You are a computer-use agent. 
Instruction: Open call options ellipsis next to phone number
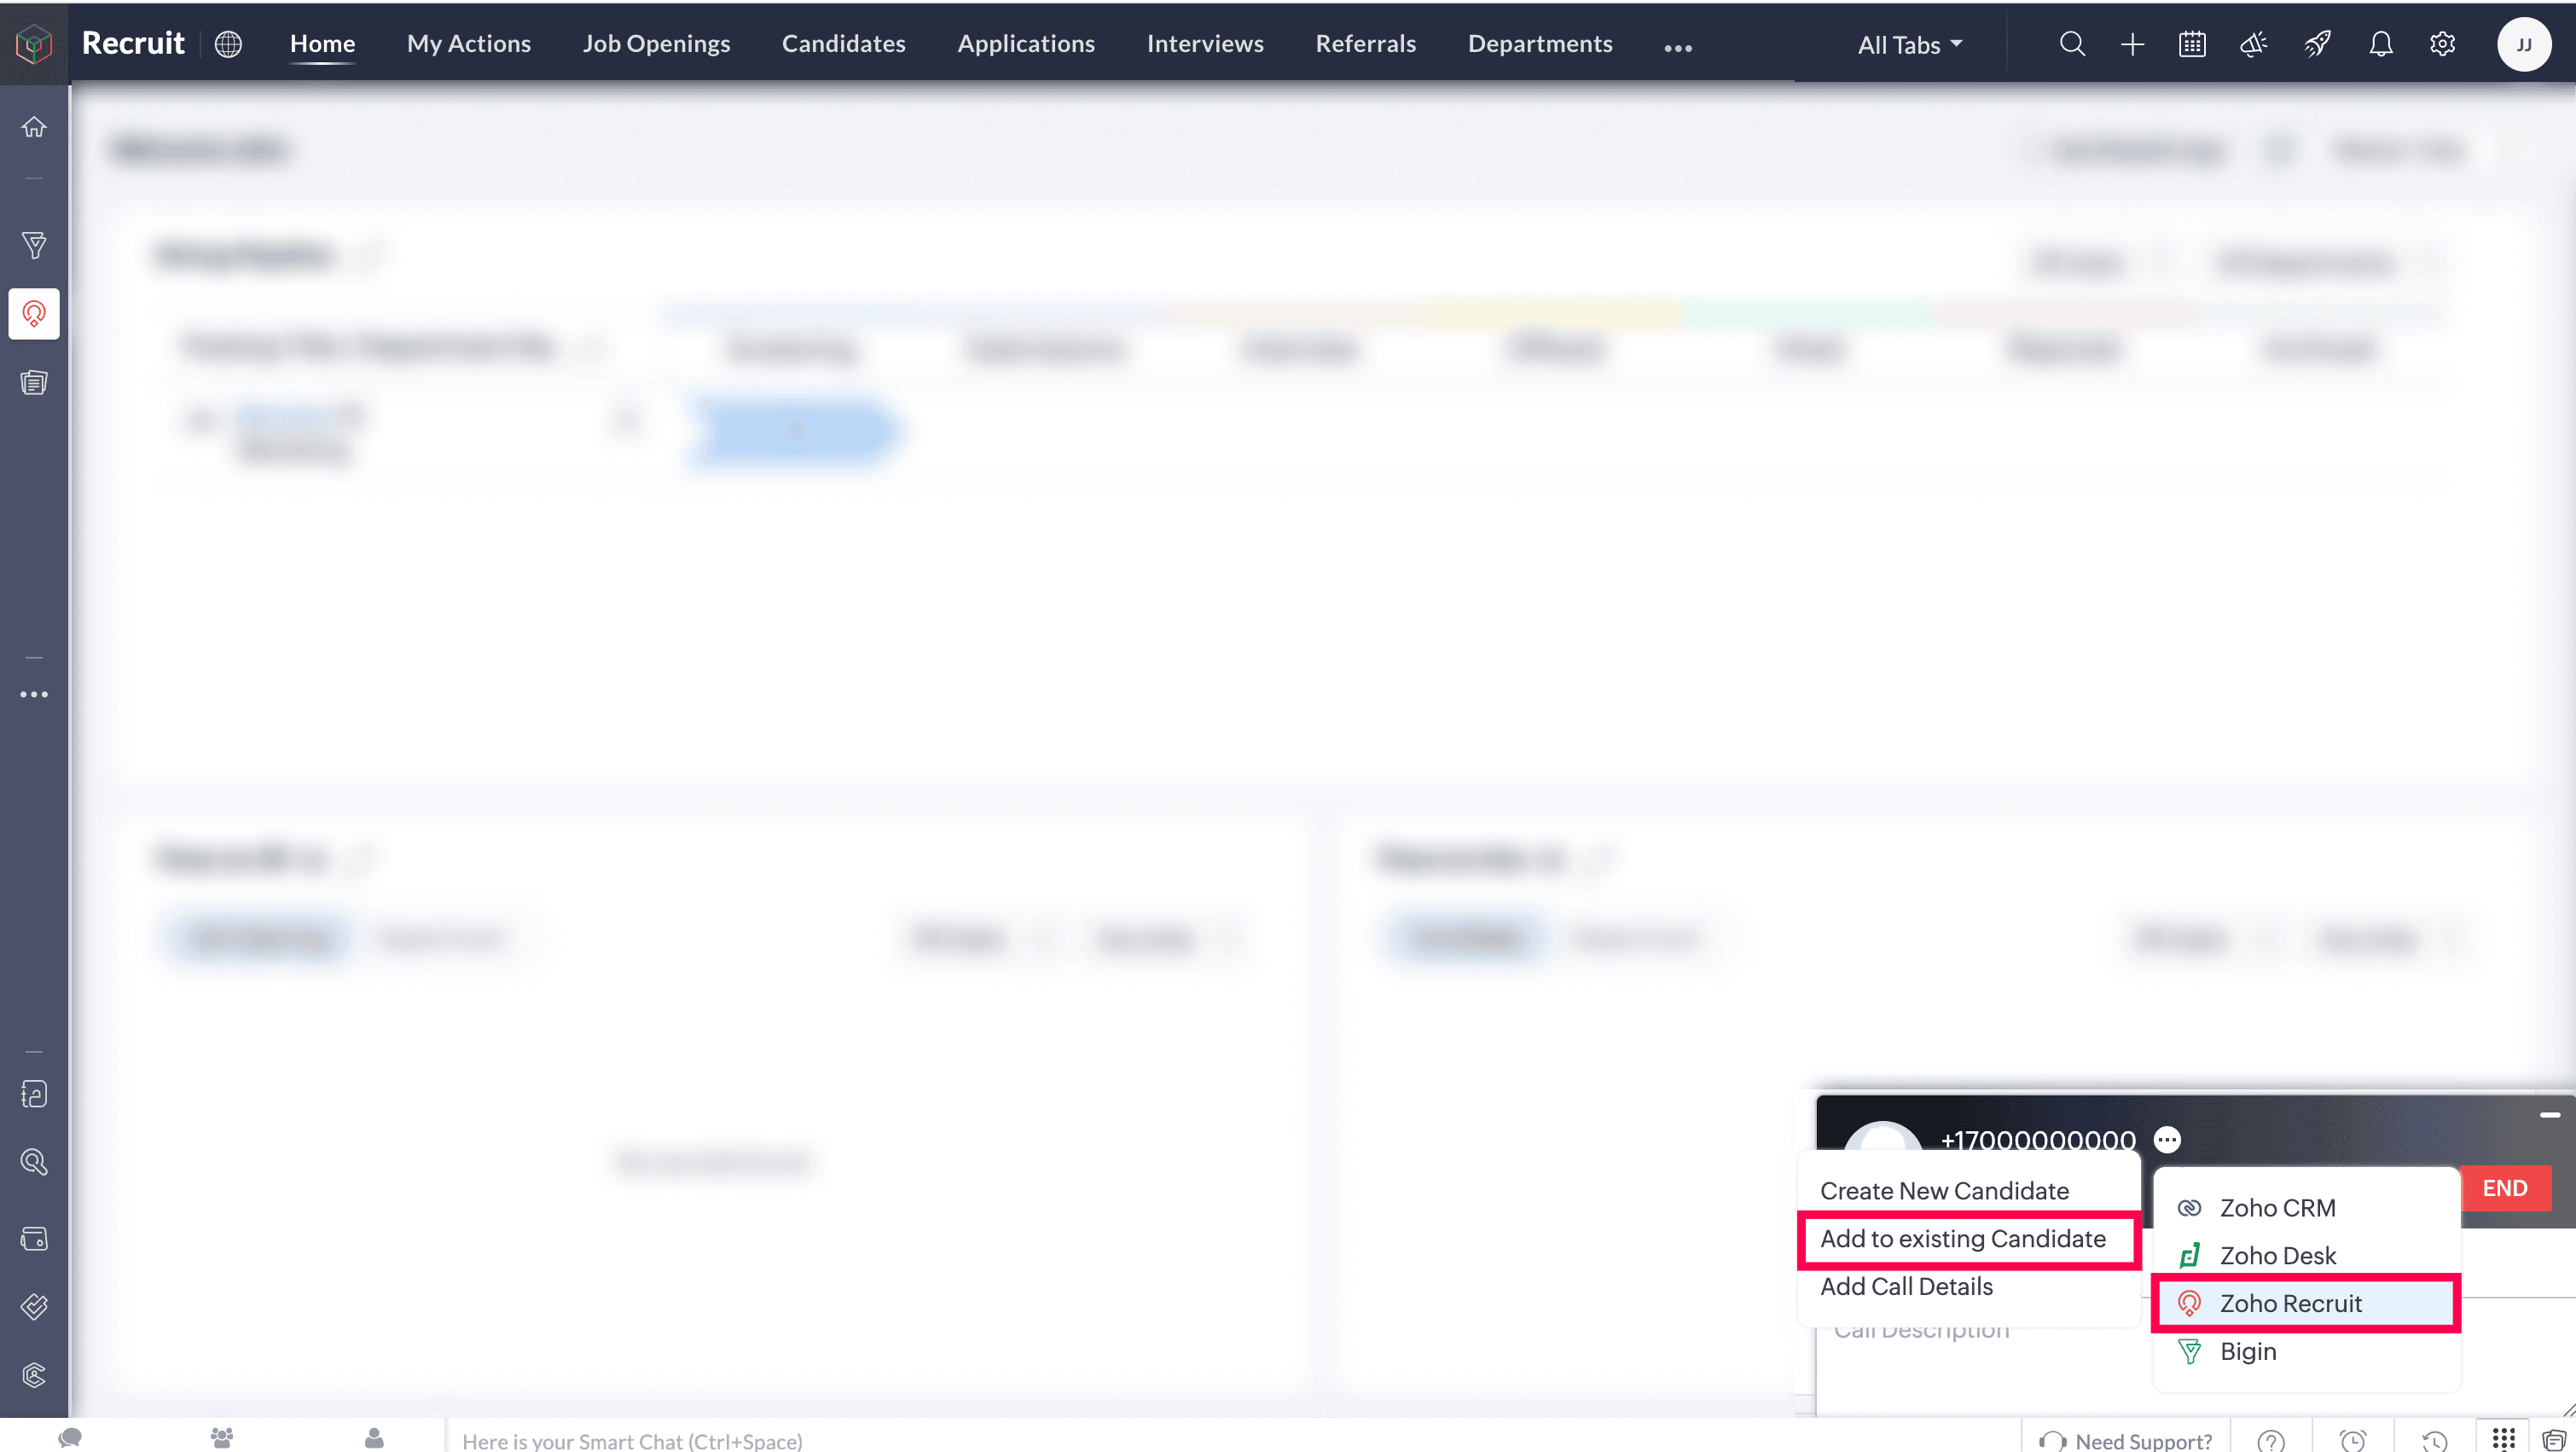point(2167,1140)
